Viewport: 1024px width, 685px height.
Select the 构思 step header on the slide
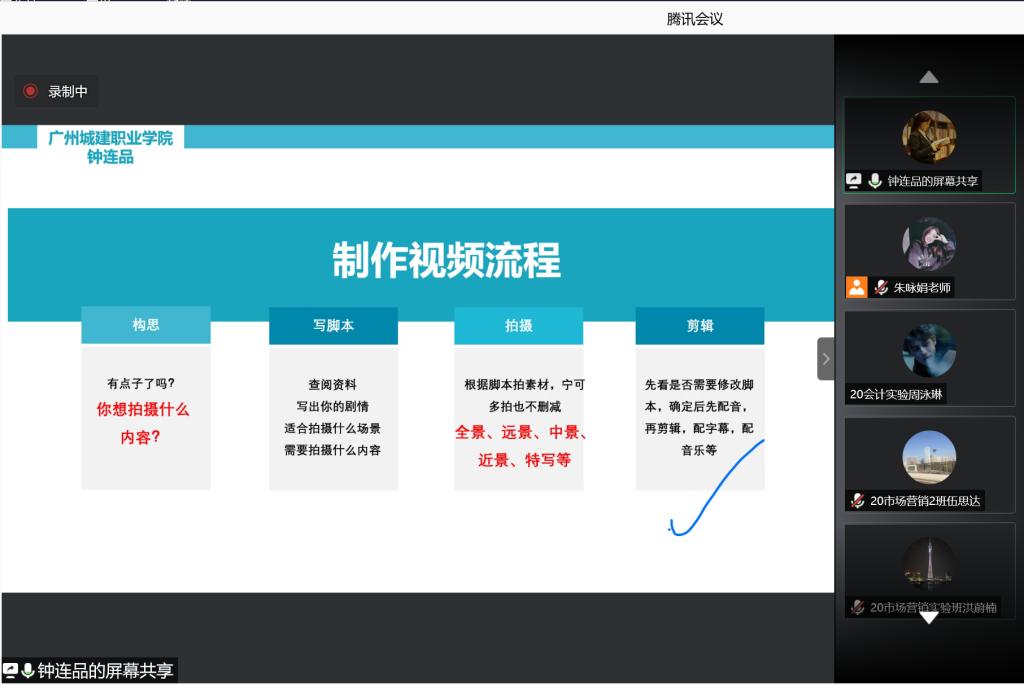146,325
